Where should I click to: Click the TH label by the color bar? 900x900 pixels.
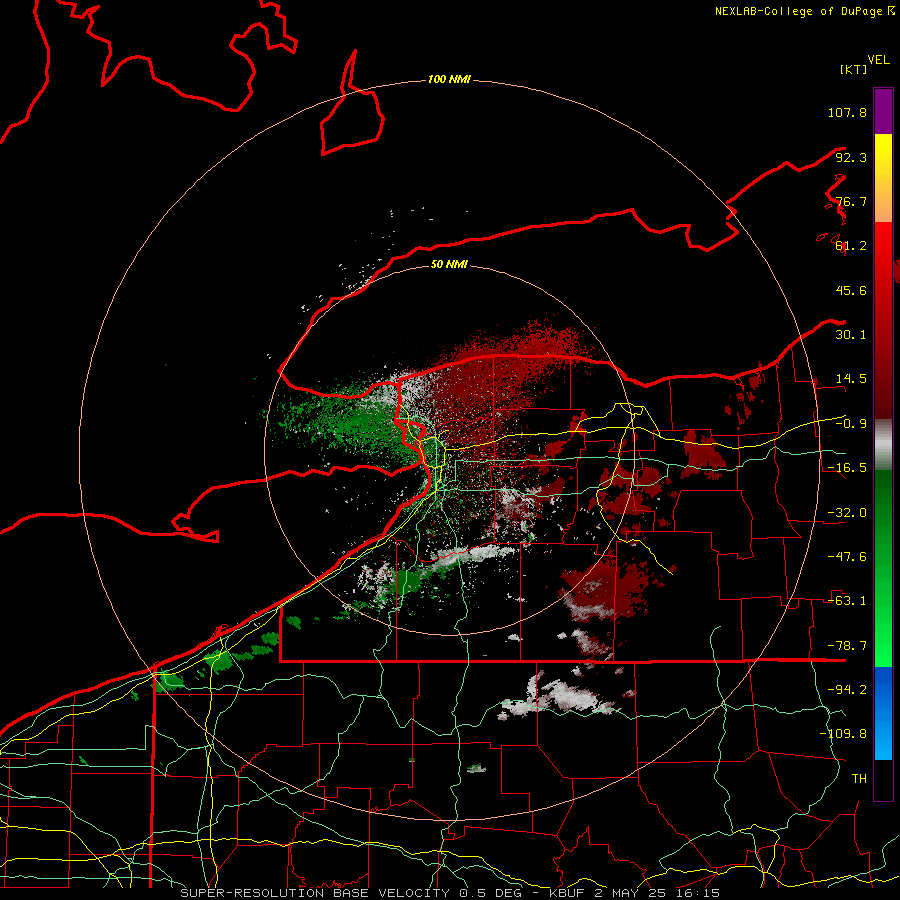click(859, 778)
